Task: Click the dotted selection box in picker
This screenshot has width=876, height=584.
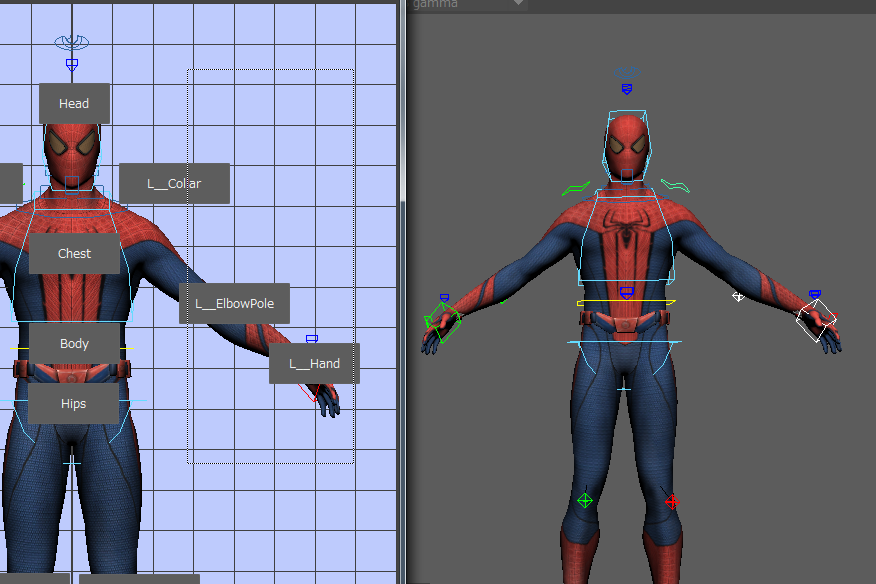Action: [x=270, y=266]
